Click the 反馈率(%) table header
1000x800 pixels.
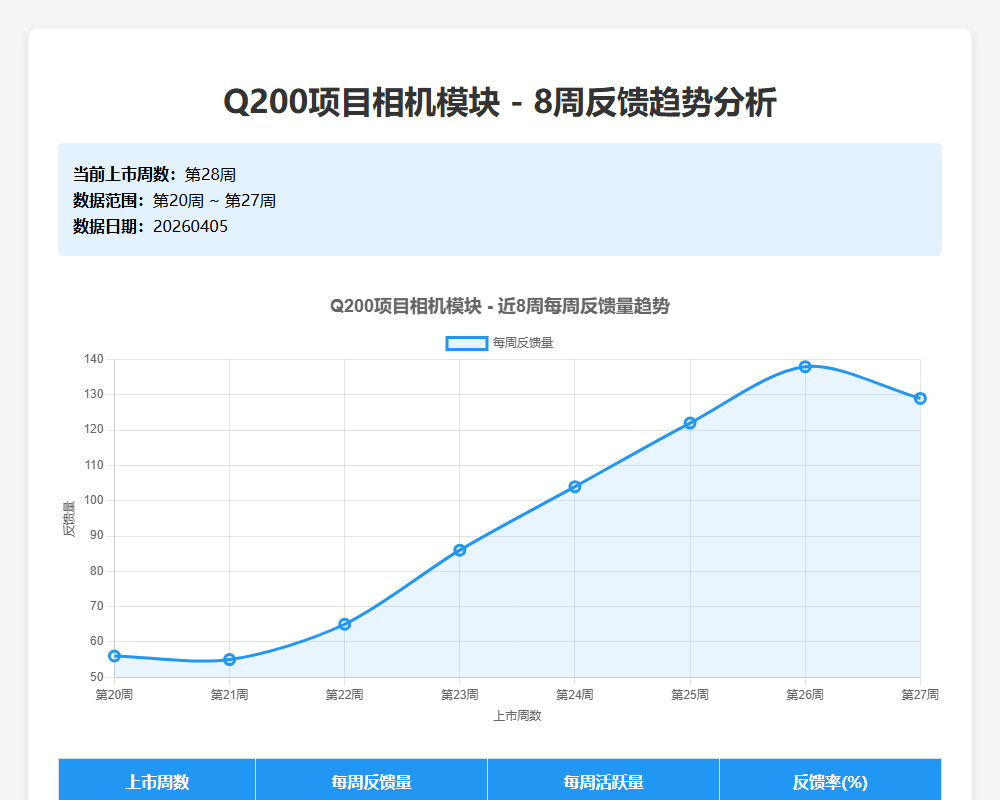(x=830, y=781)
